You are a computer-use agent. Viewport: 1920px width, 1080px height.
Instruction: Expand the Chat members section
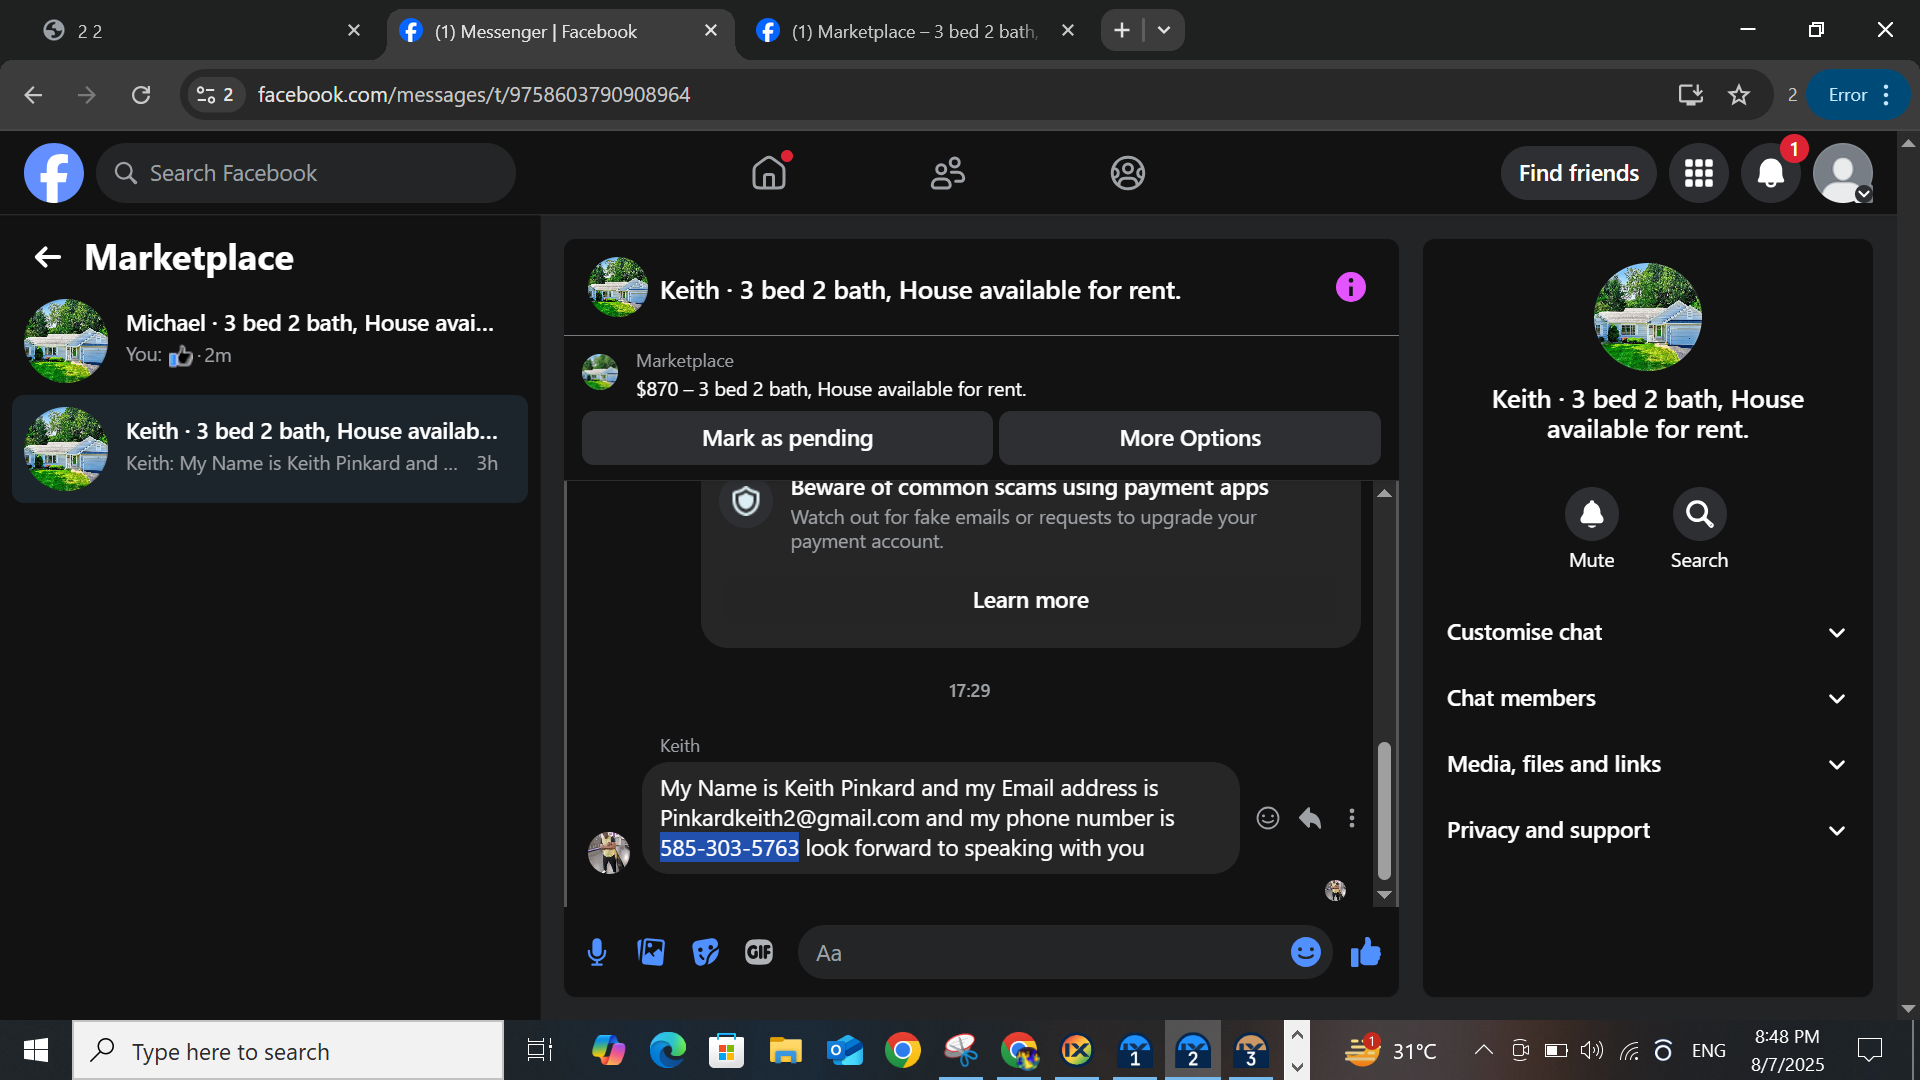pyautogui.click(x=1647, y=698)
